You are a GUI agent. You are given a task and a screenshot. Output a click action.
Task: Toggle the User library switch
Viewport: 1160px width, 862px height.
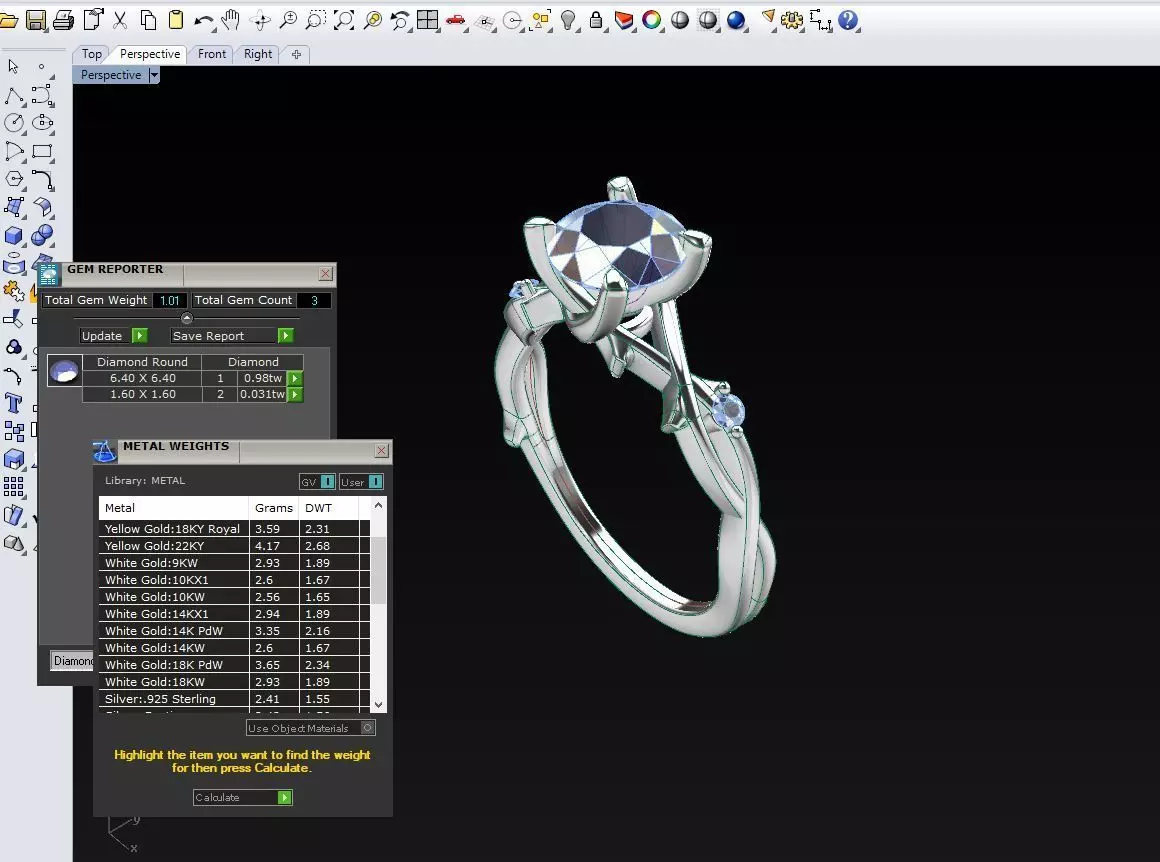(x=361, y=482)
